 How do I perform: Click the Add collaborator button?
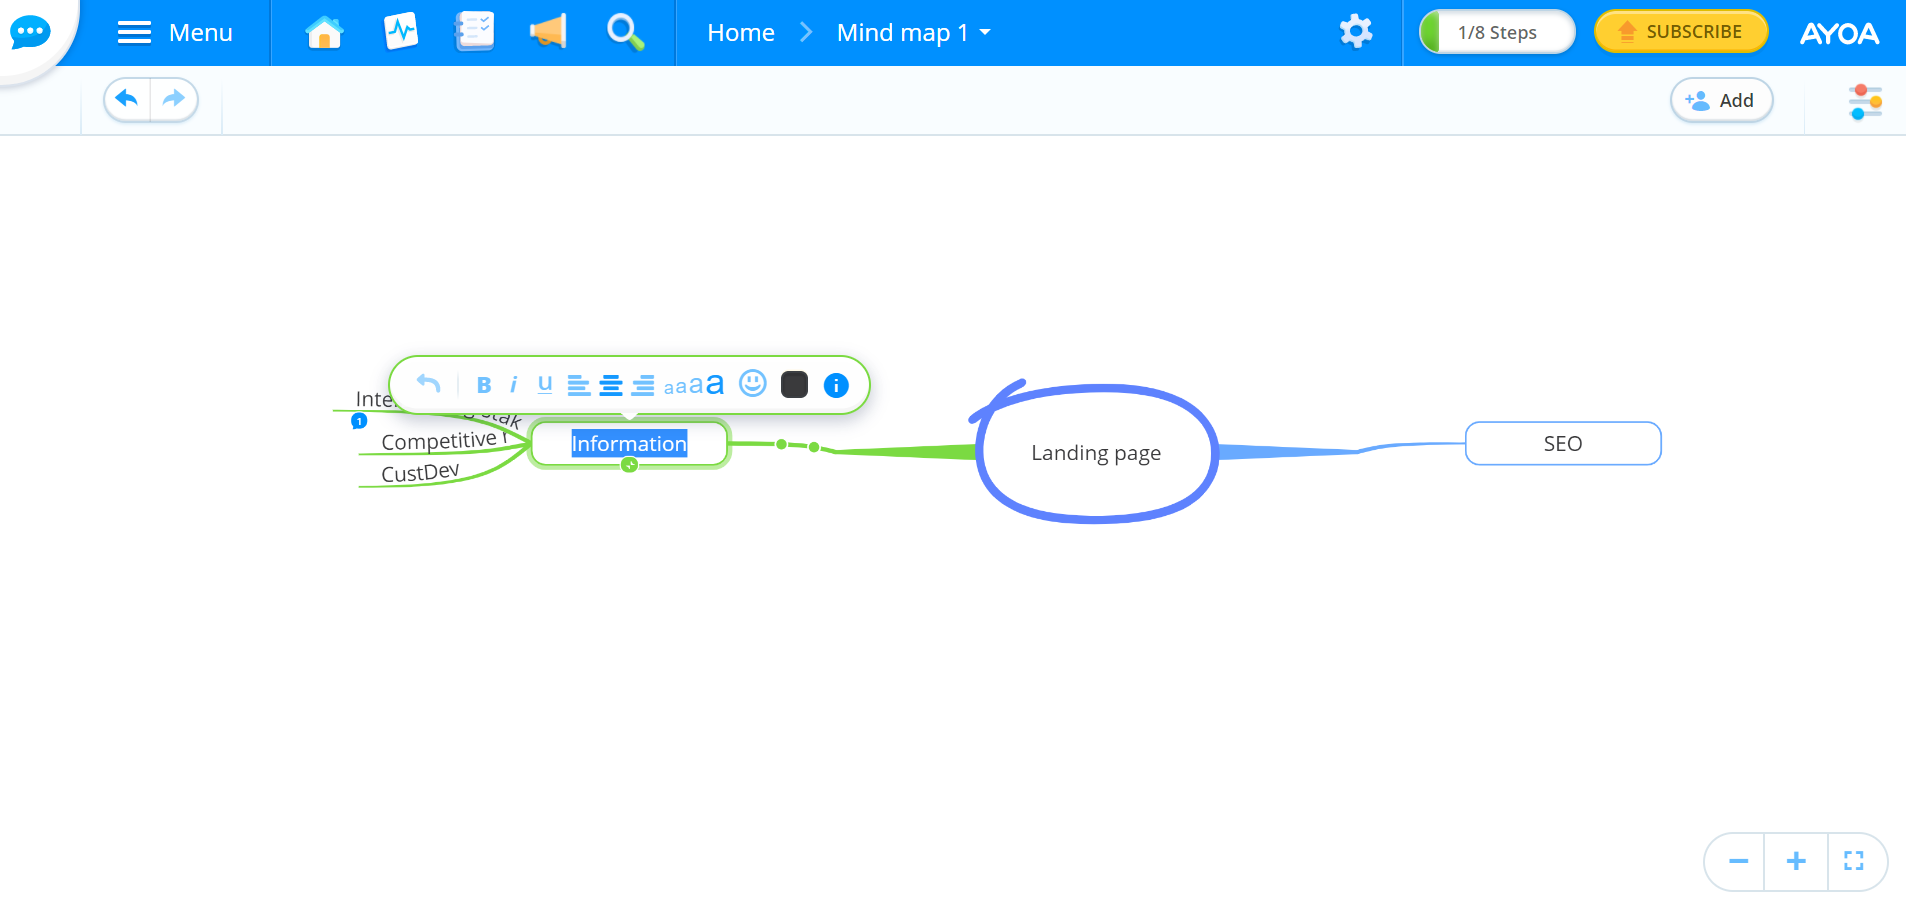[x=1720, y=100]
